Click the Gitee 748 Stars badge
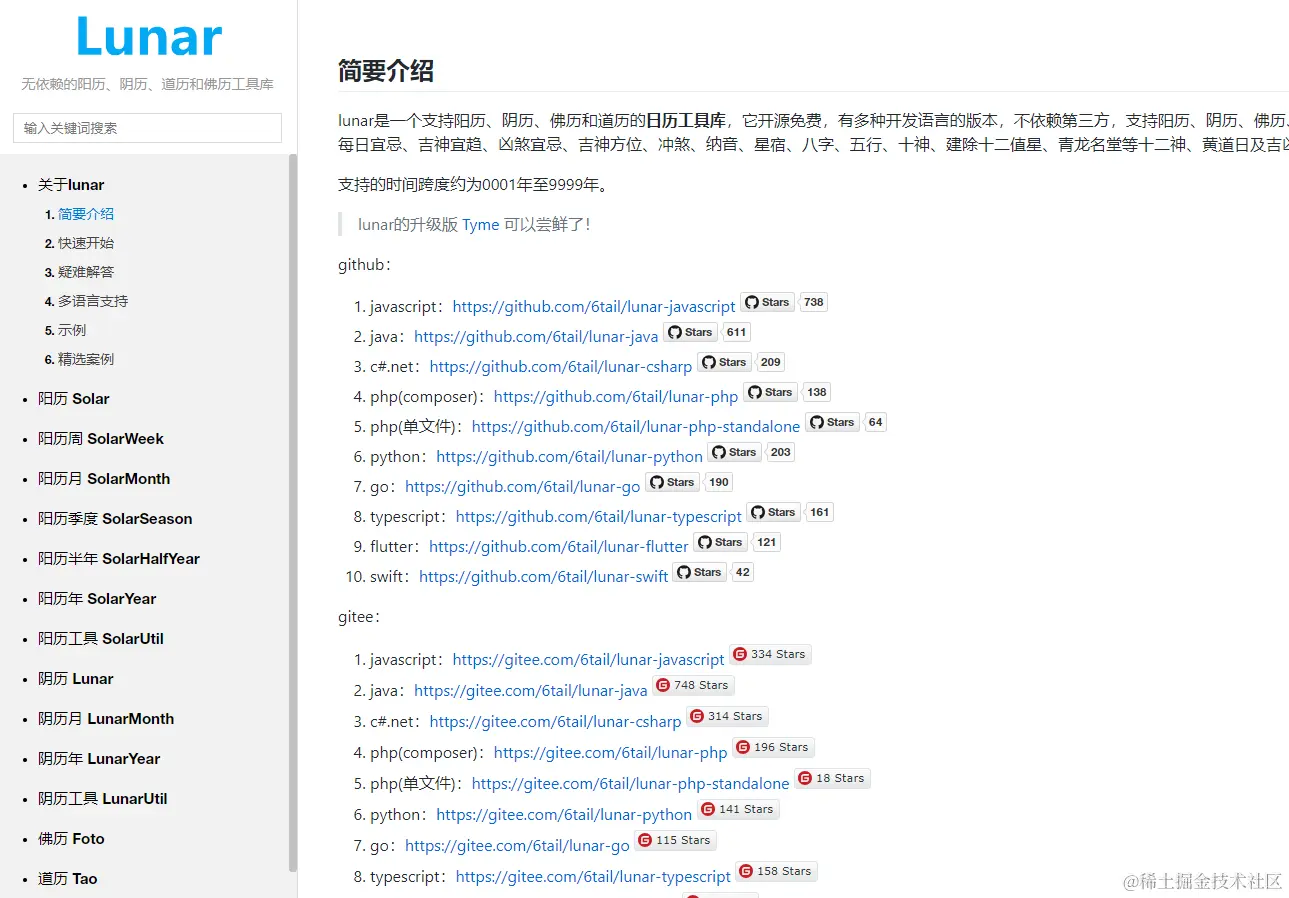Viewport: 1289px width, 898px height. point(694,685)
